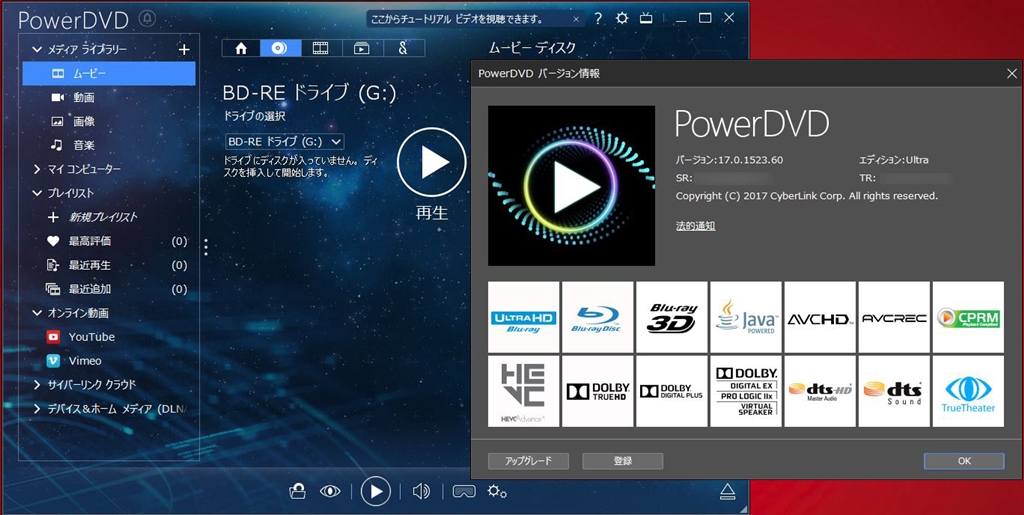This screenshot has height=515, width=1024.
Task: Click the Blu-ray 3D logo
Action: coord(671,317)
